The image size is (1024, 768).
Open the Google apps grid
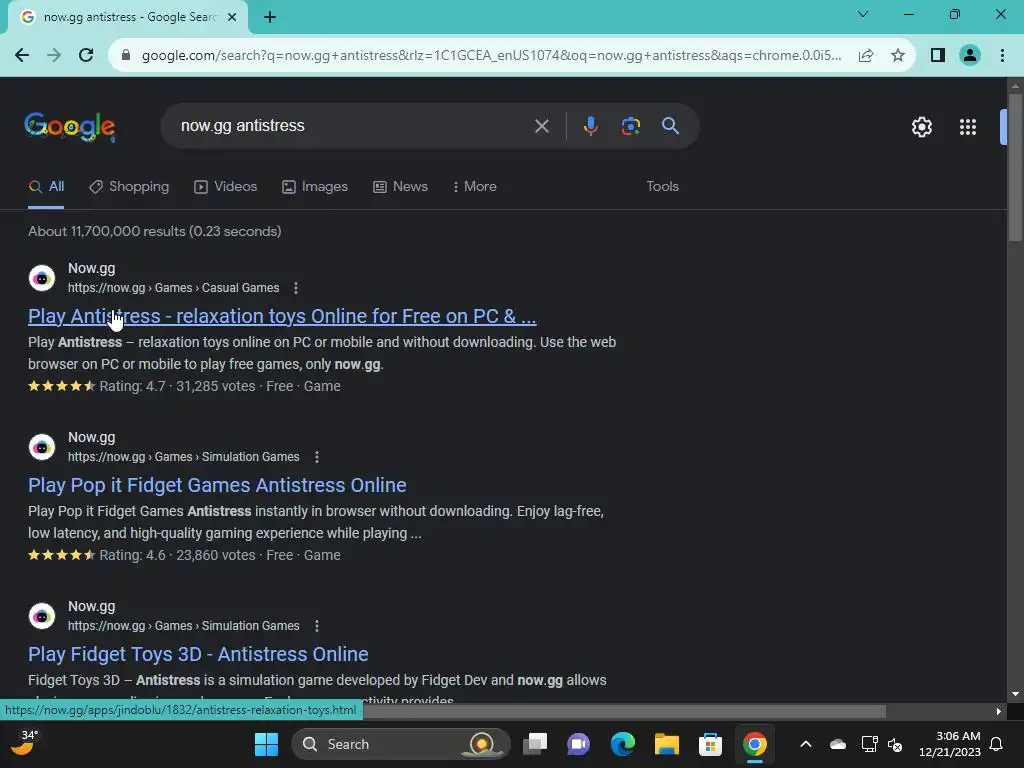pyautogui.click(x=968, y=127)
